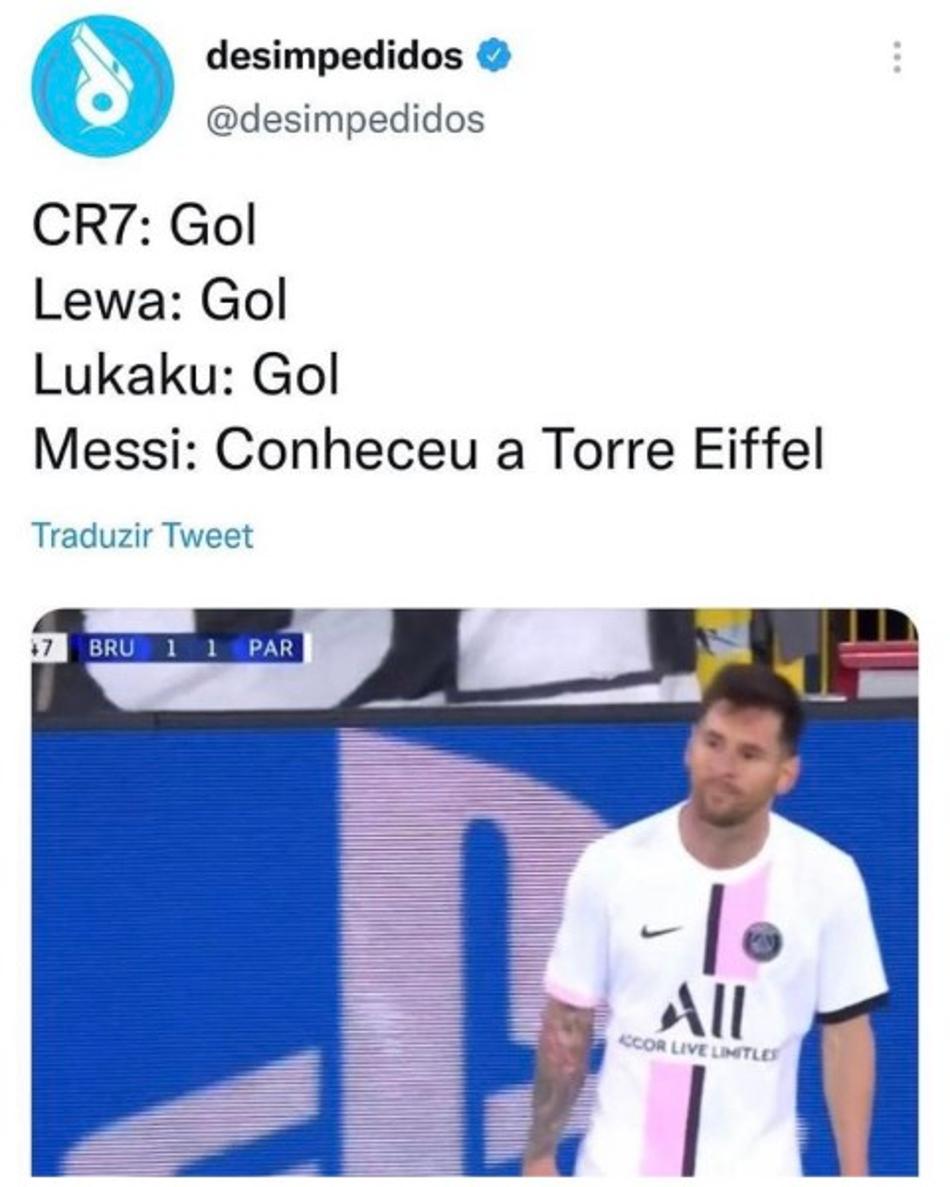This screenshot has height=1187, width=950.
Task: Click the PSG crest on the jersey
Action: (x=763, y=942)
